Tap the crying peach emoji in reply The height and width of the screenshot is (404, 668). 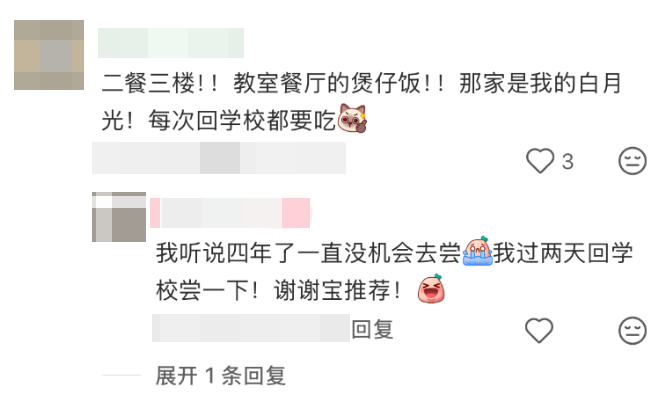pyautogui.click(x=478, y=251)
